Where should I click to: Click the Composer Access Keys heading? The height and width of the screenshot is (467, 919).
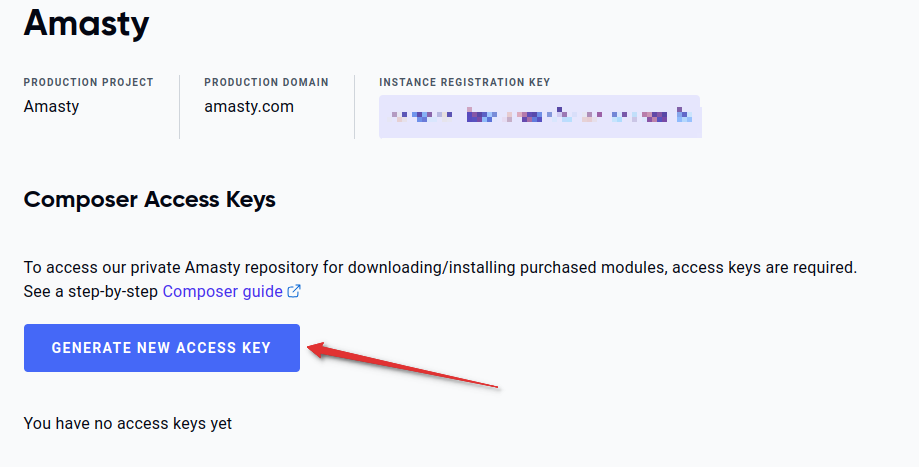149,199
